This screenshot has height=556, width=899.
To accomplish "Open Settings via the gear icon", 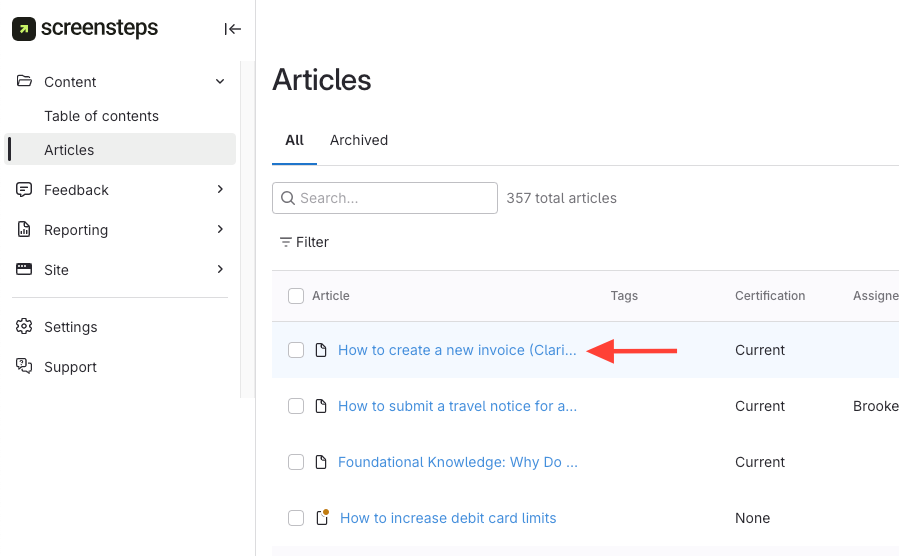I will [25, 327].
